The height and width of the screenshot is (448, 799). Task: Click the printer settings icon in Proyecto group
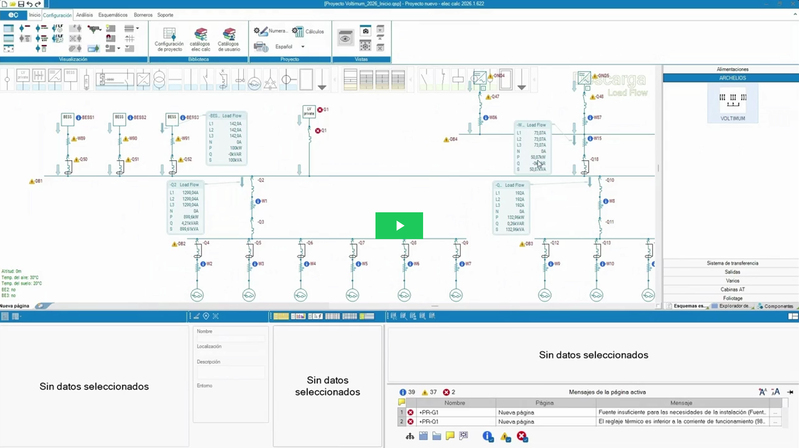[x=261, y=47]
